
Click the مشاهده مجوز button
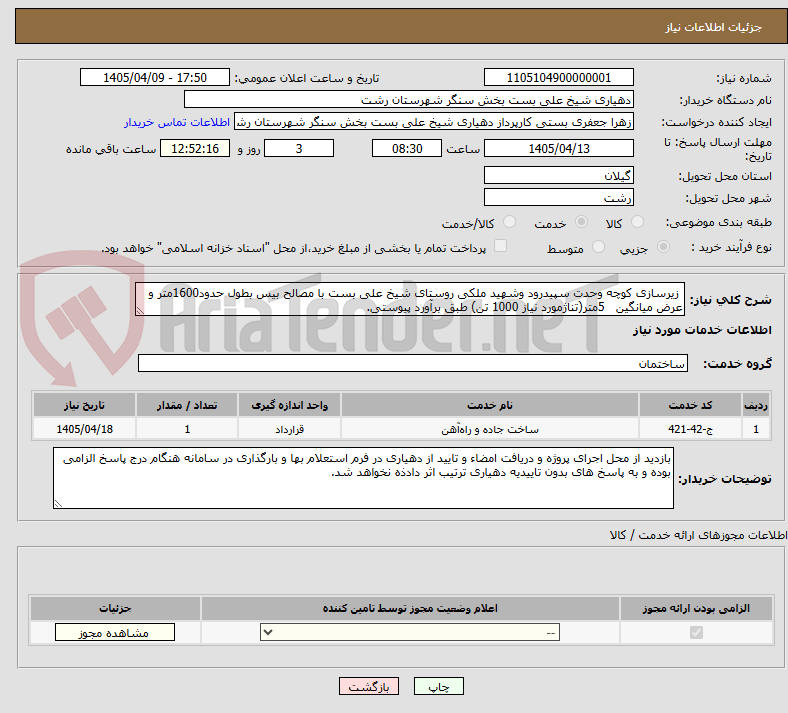click(x=115, y=633)
